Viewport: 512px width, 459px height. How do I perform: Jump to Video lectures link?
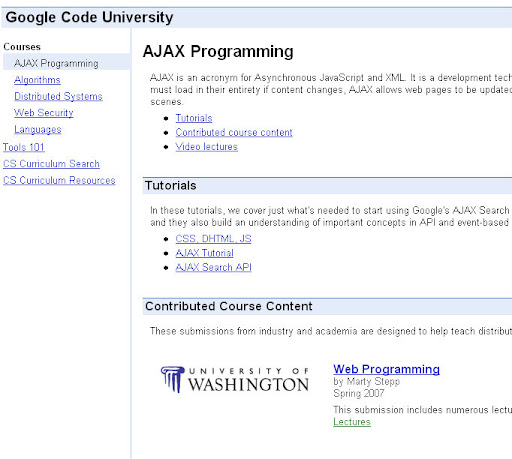click(206, 147)
